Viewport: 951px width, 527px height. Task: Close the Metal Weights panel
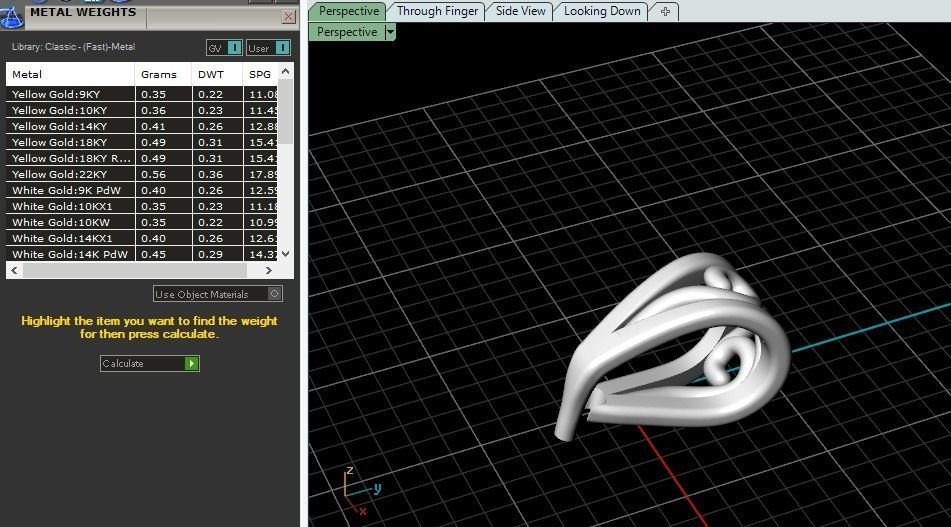coord(289,17)
